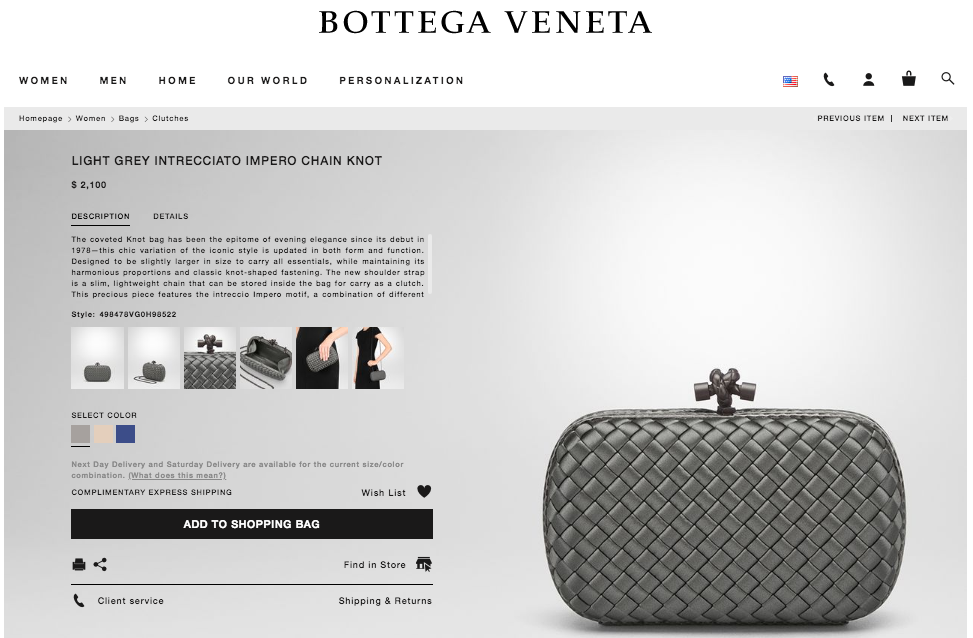
Task: Select the blue color swatch
Action: pos(125,434)
